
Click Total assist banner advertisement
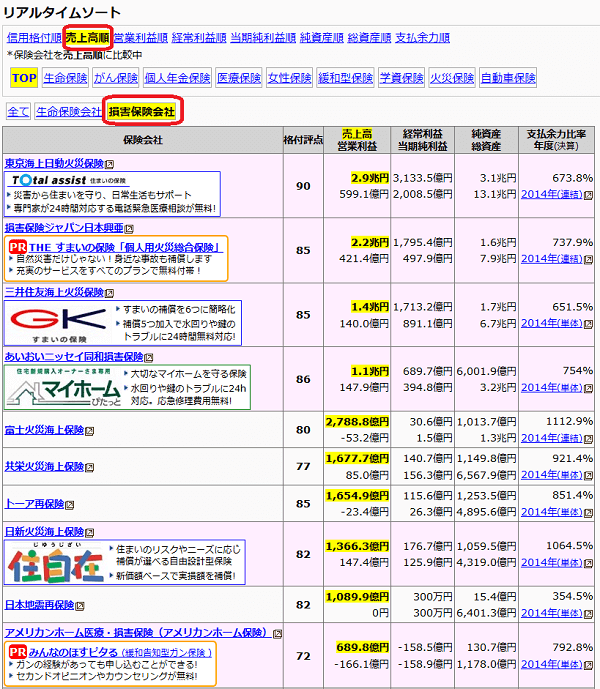click(x=112, y=194)
